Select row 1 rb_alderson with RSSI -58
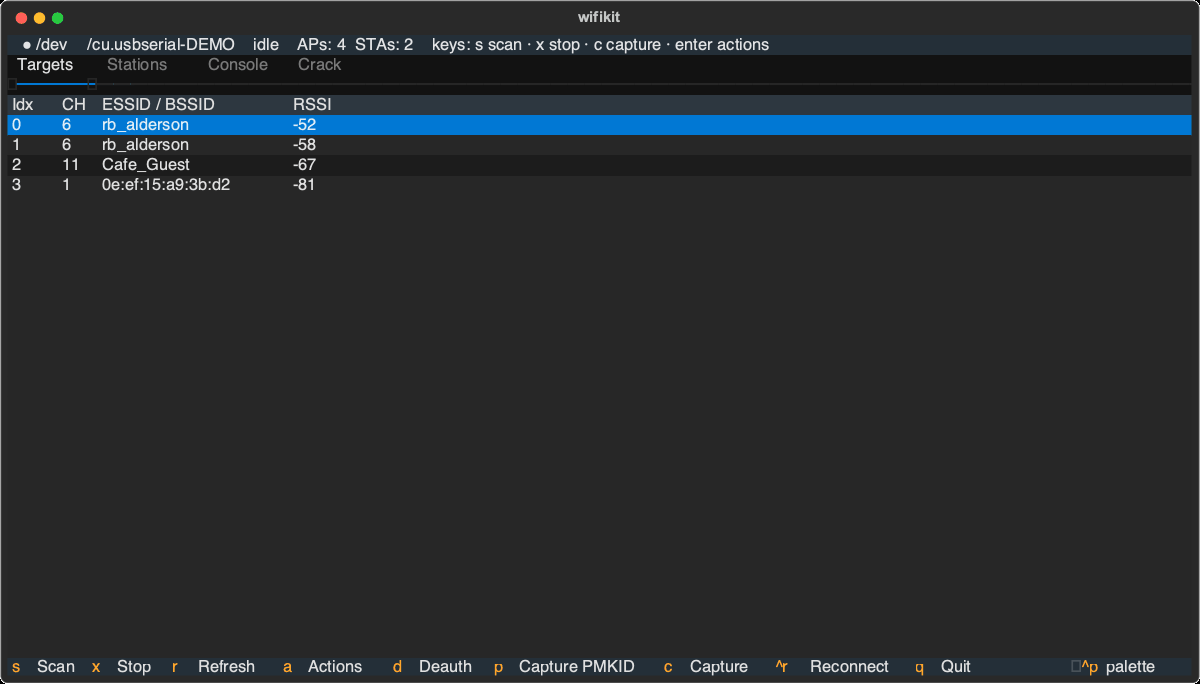Screen dimensions: 1200x684 pyautogui.click(x=599, y=145)
